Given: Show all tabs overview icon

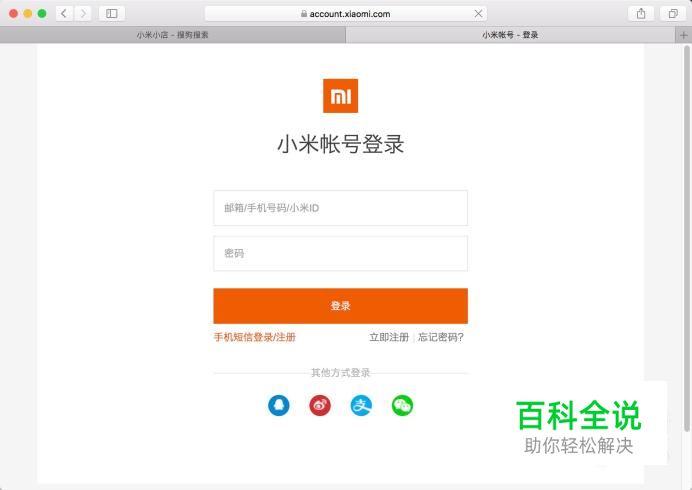Looking at the screenshot, I should click(673, 14).
